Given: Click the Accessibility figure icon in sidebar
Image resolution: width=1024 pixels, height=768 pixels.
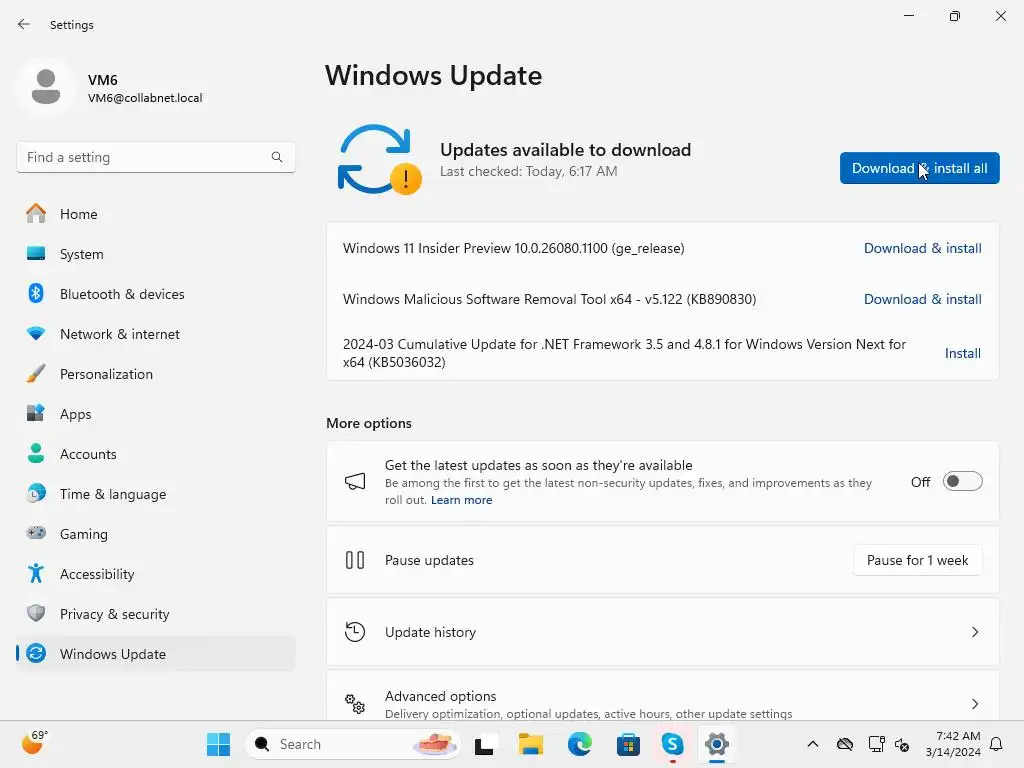Looking at the screenshot, I should 36,573.
